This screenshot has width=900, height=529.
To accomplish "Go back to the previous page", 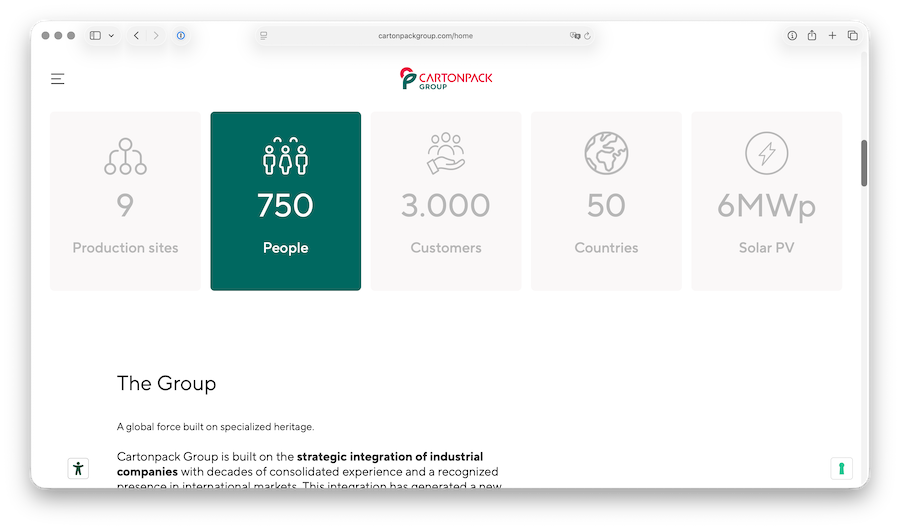I will pos(137,35).
